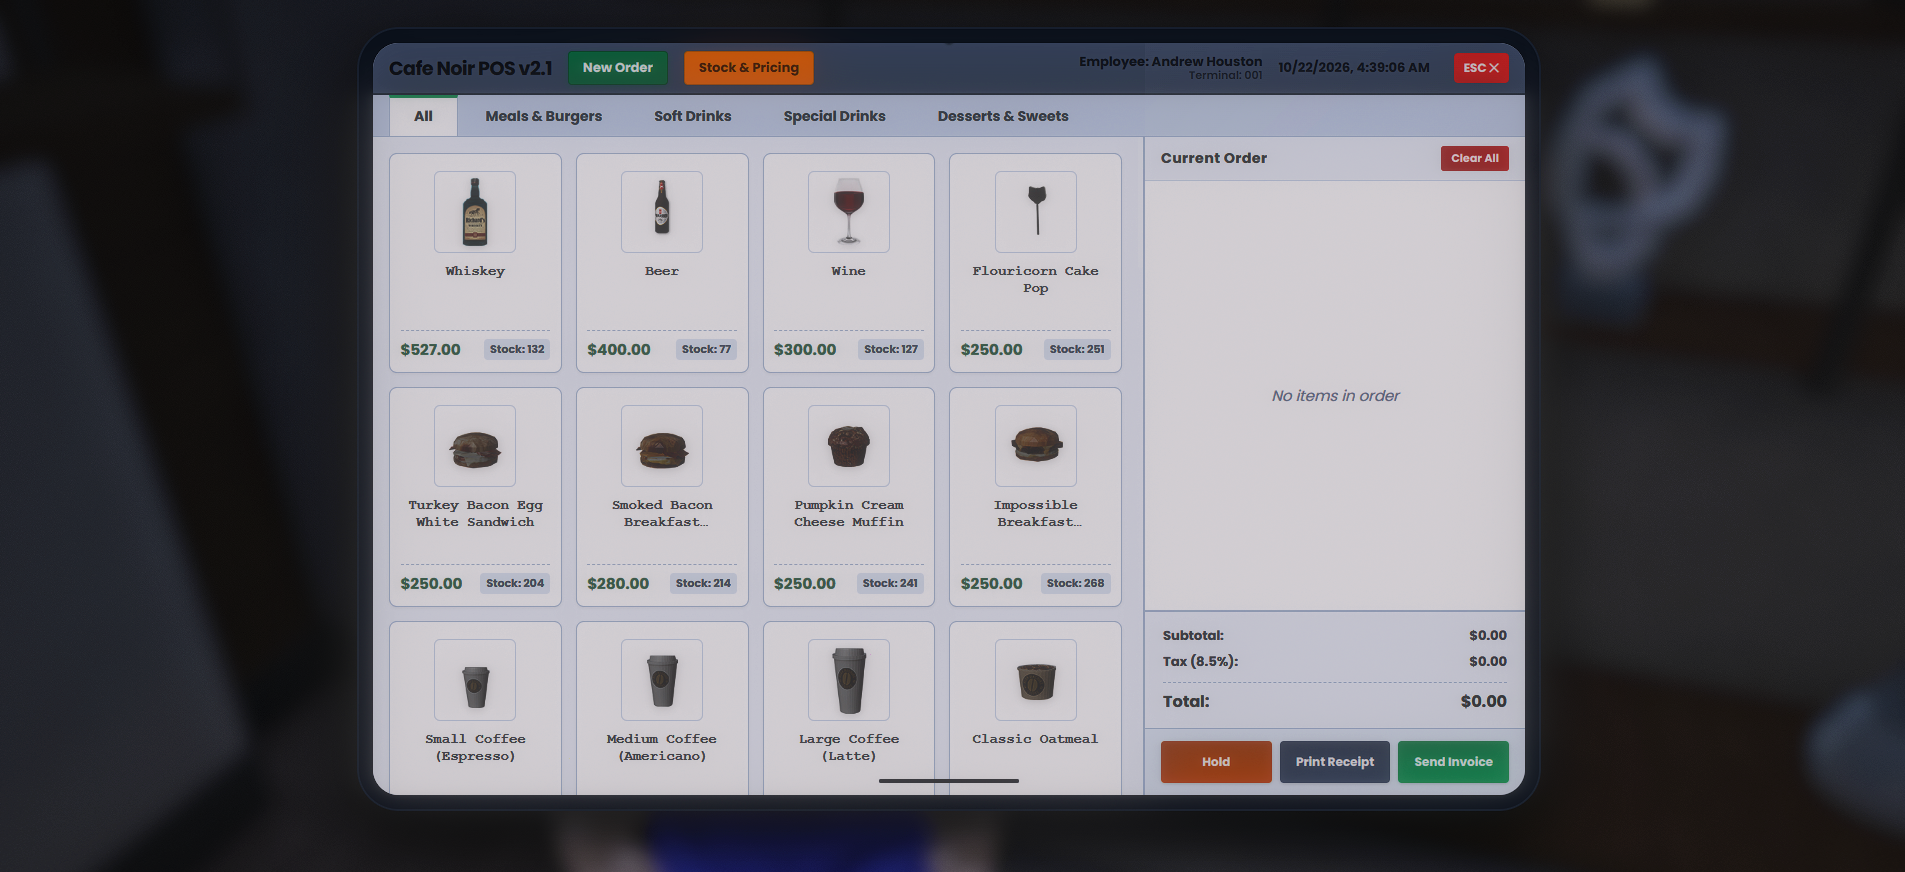
Task: Show the Soft Drinks category
Action: 693,116
